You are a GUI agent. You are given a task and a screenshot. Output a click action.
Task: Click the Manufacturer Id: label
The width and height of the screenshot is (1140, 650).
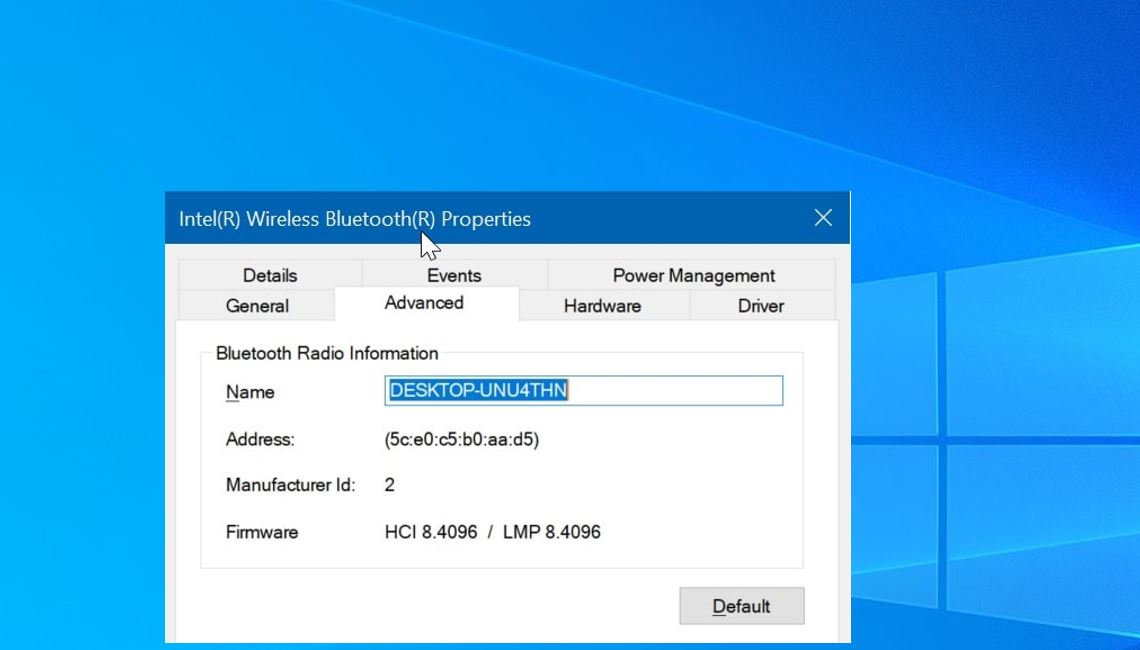pos(291,485)
